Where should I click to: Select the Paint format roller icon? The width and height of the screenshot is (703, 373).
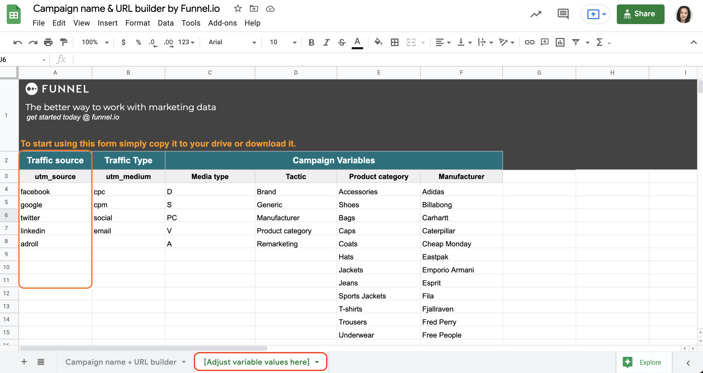(x=64, y=43)
